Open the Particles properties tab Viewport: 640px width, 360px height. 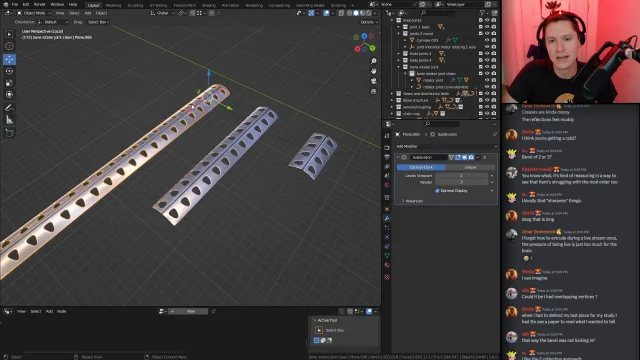tap(387, 228)
